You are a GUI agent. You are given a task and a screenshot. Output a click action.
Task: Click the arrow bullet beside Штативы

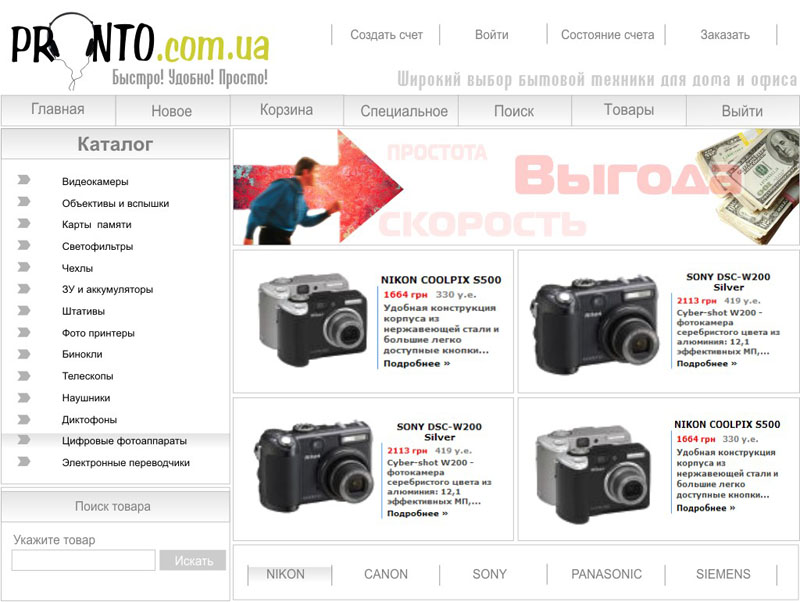point(24,311)
